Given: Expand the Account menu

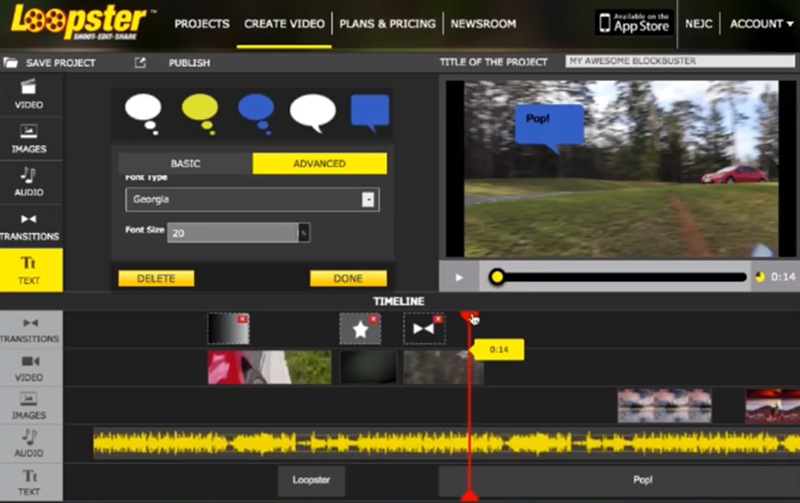Looking at the screenshot, I should point(761,24).
